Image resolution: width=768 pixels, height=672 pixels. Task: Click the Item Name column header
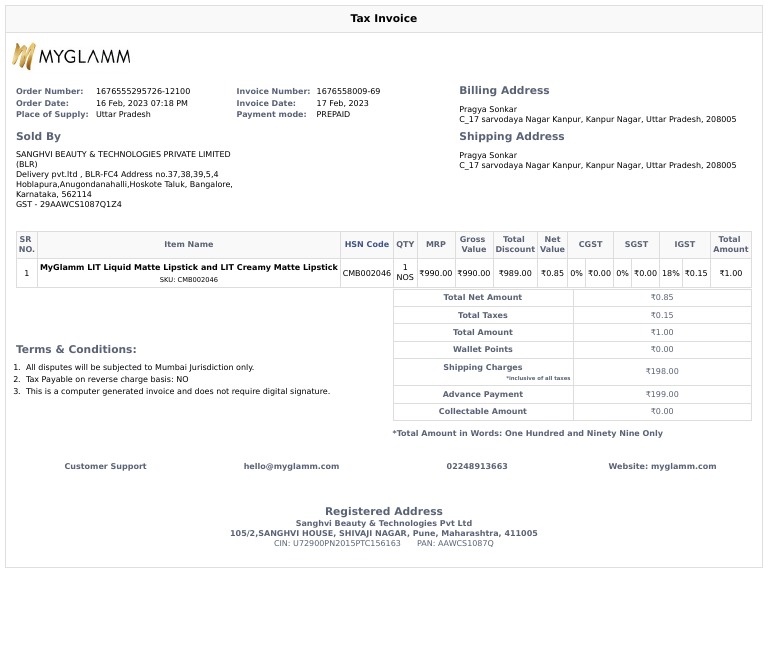[189, 244]
